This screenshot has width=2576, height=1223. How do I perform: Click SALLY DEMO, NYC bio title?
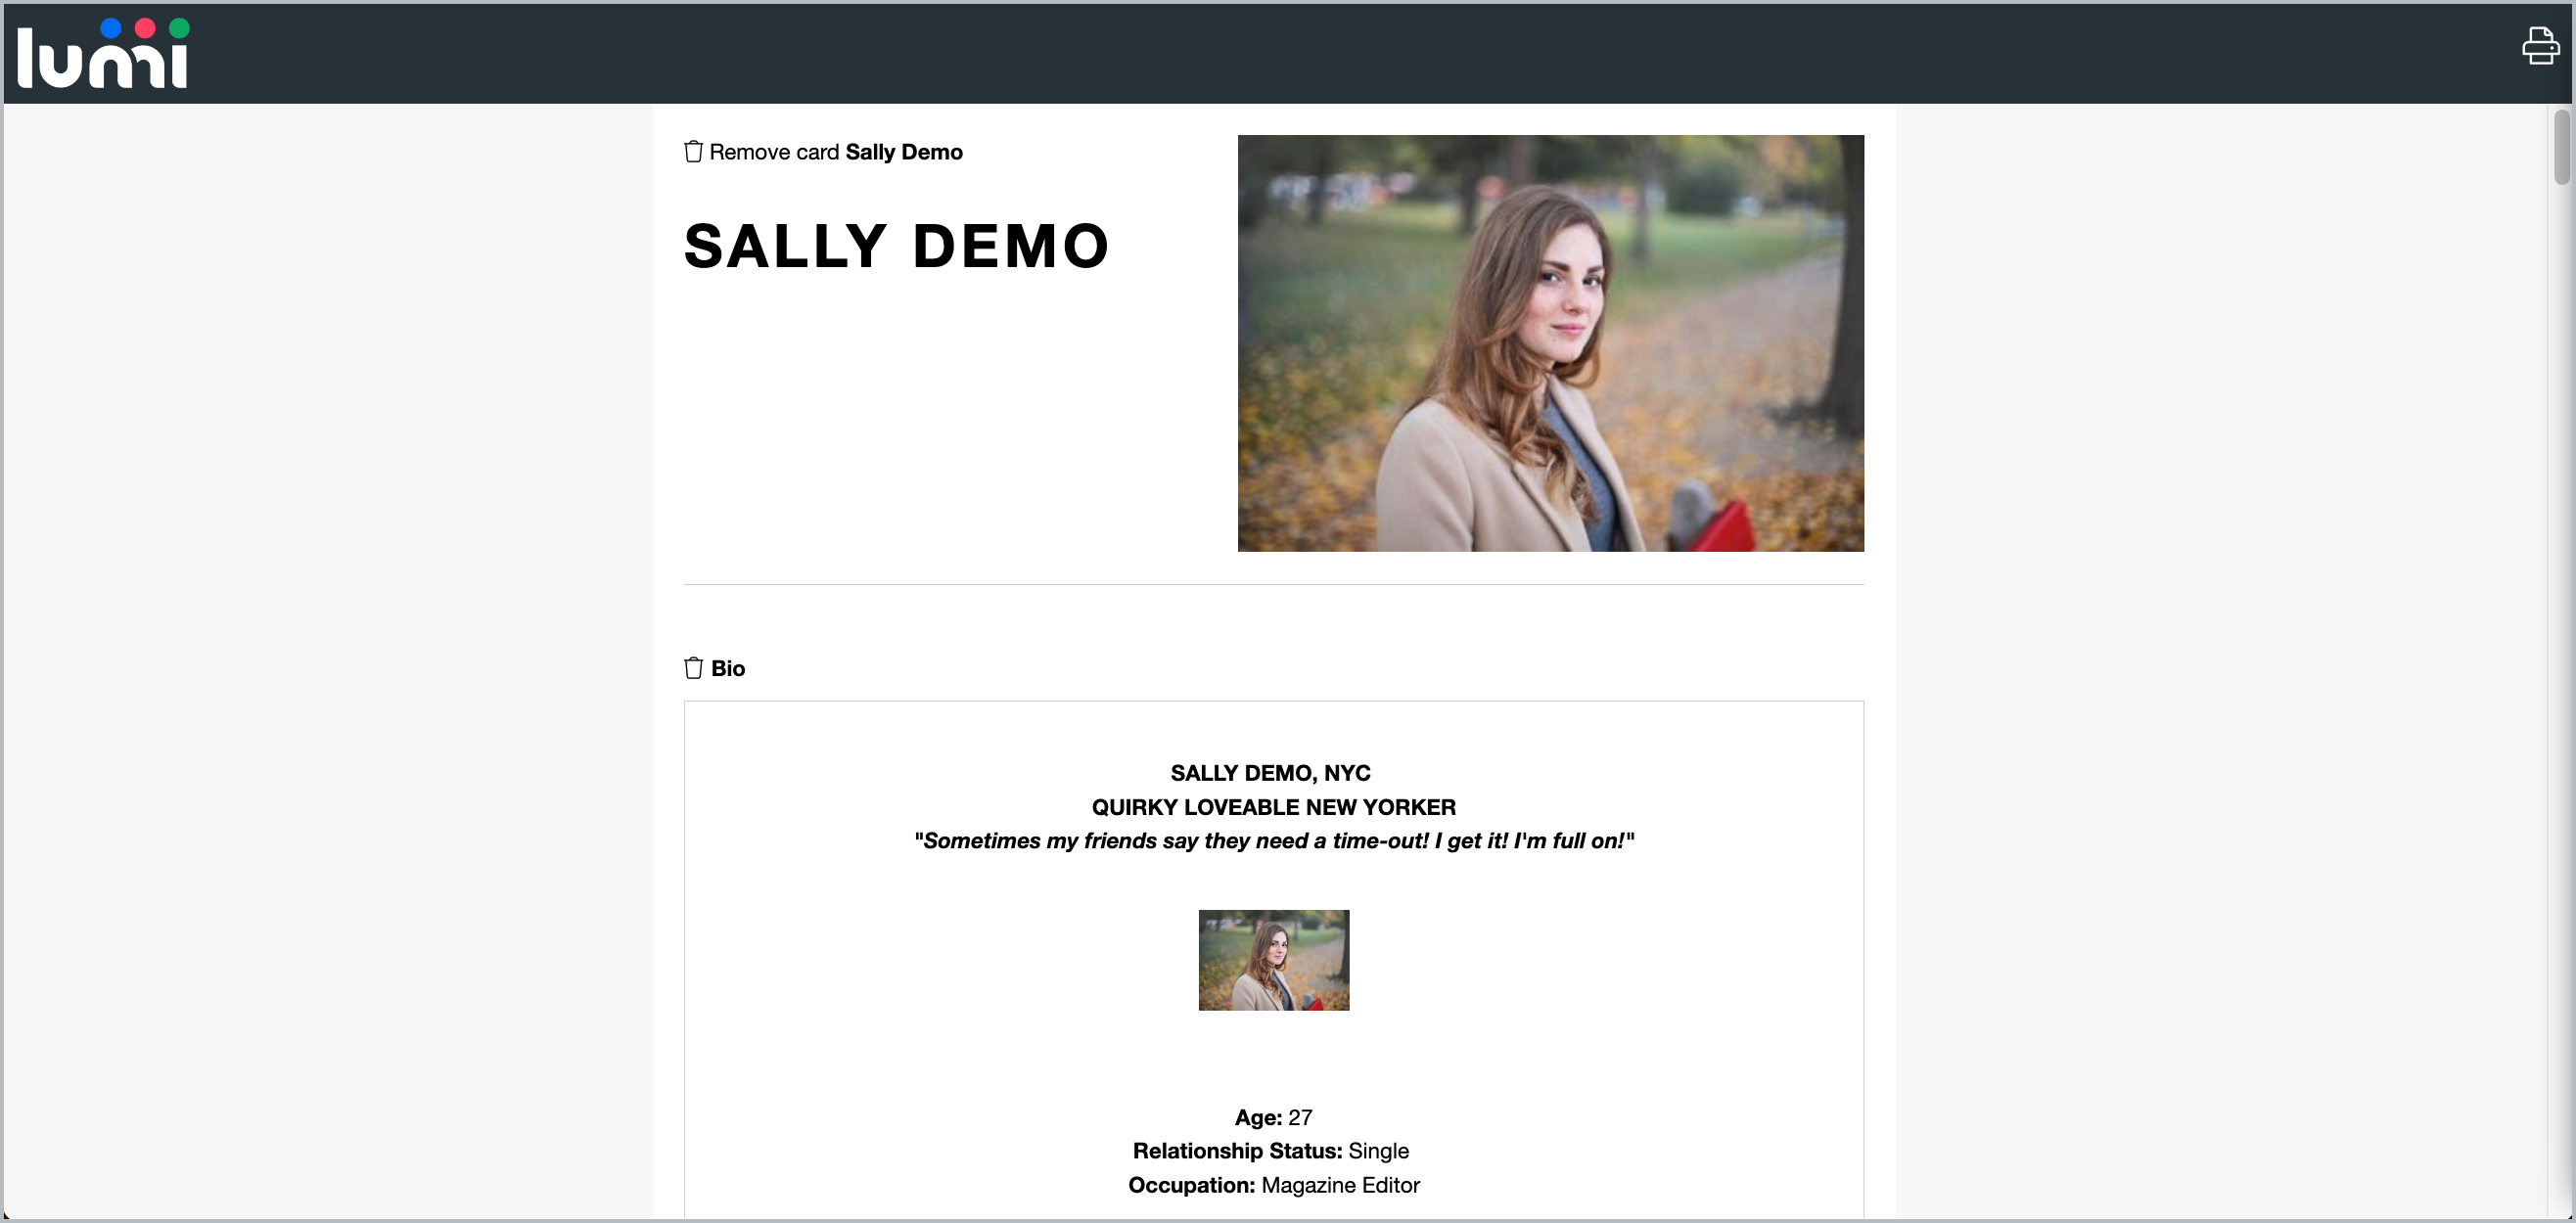point(1270,773)
